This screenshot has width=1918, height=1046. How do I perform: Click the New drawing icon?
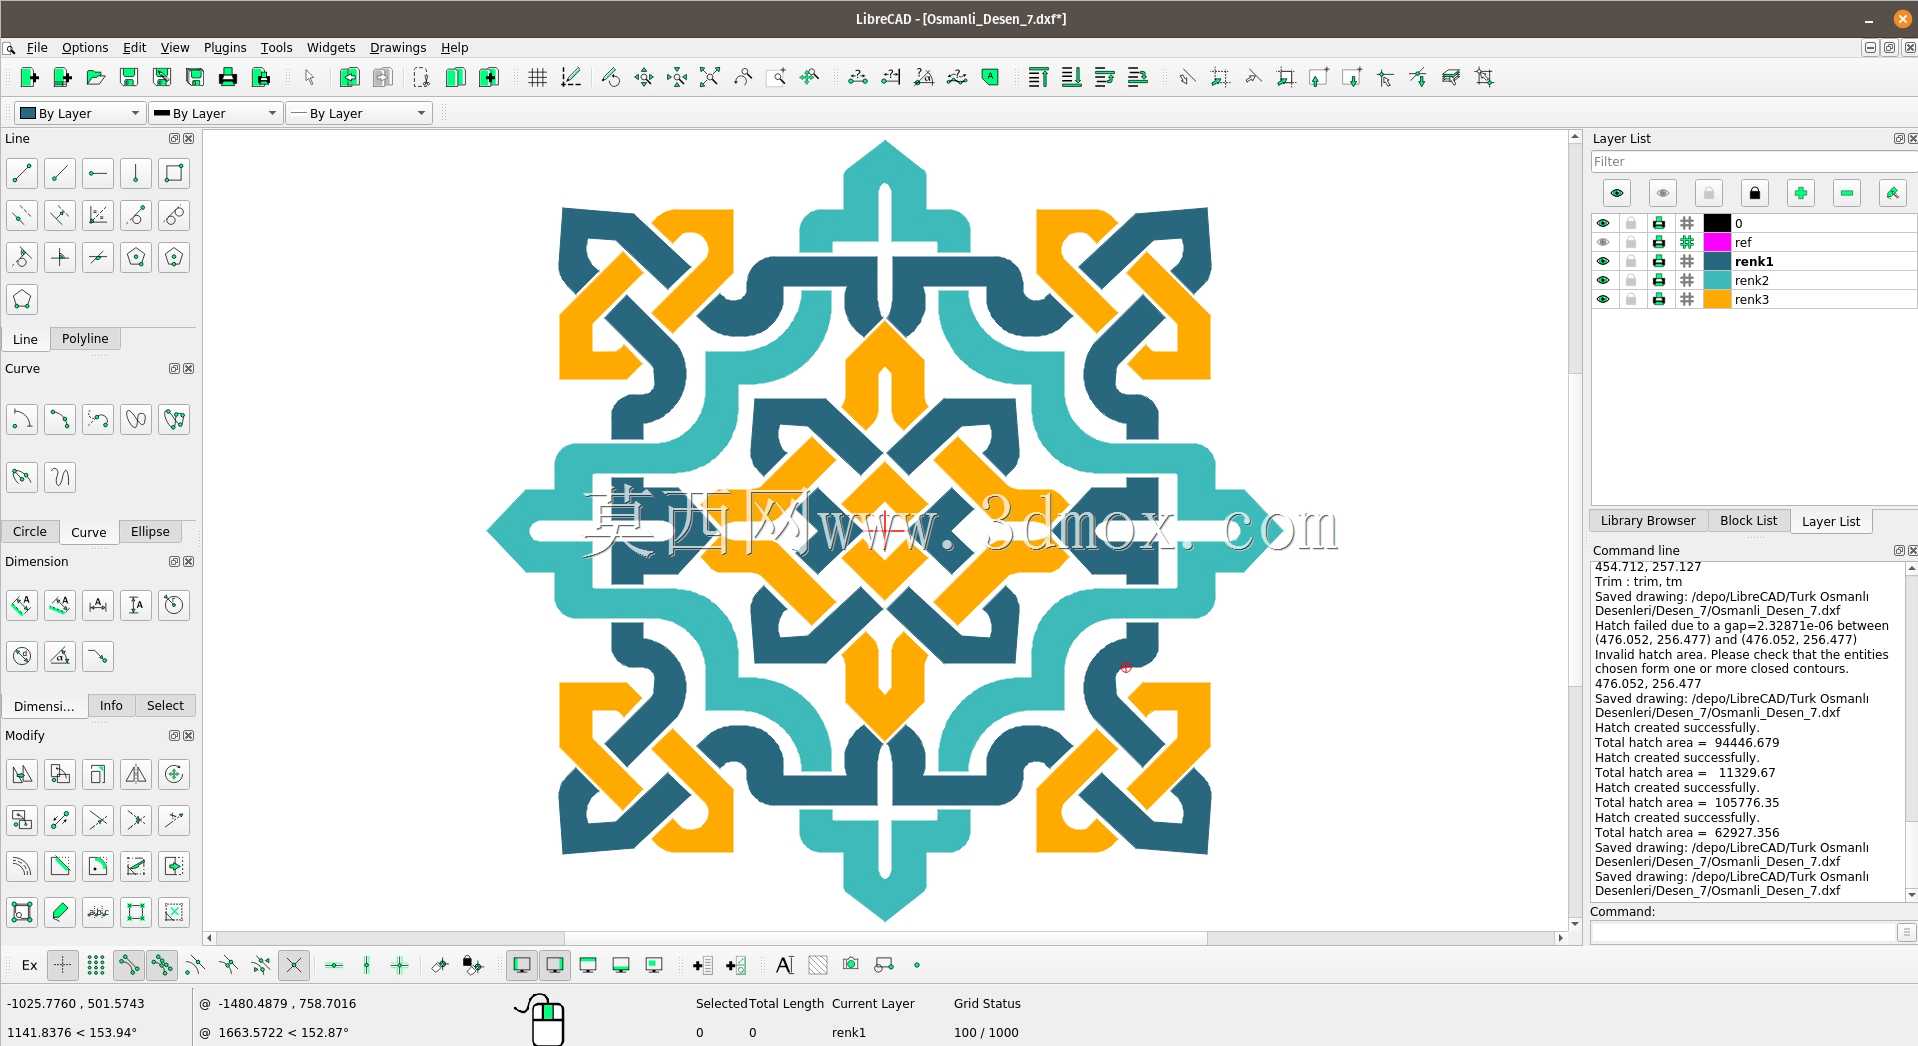pyautogui.click(x=29, y=77)
